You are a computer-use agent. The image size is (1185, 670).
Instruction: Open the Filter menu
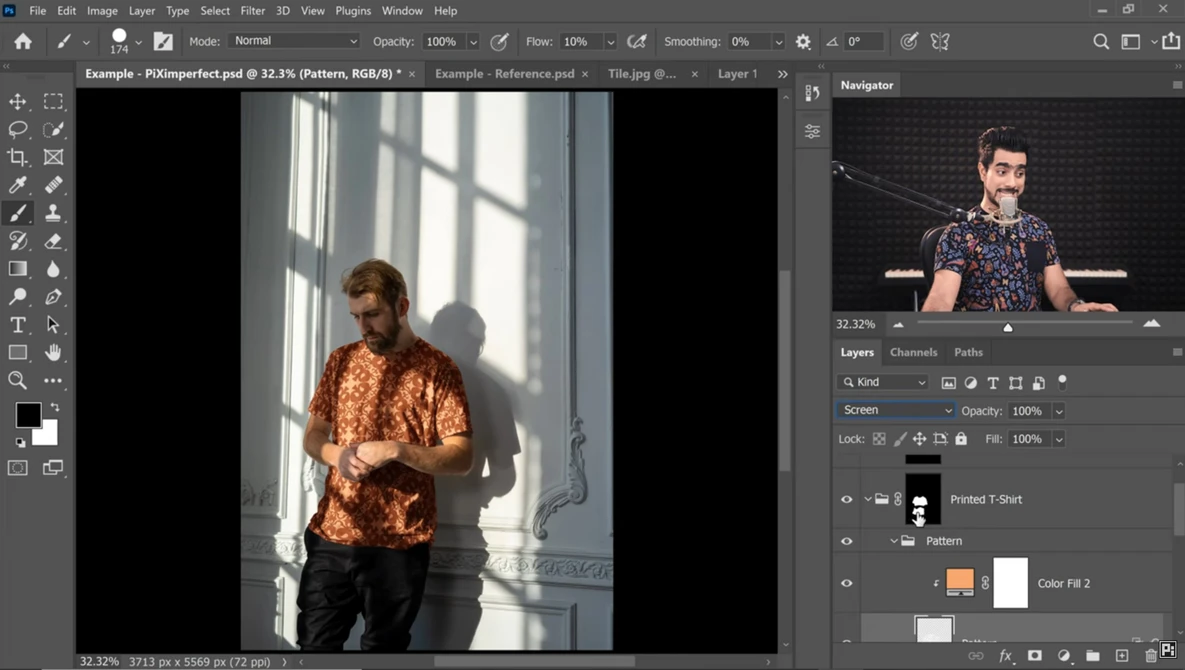pyautogui.click(x=252, y=11)
